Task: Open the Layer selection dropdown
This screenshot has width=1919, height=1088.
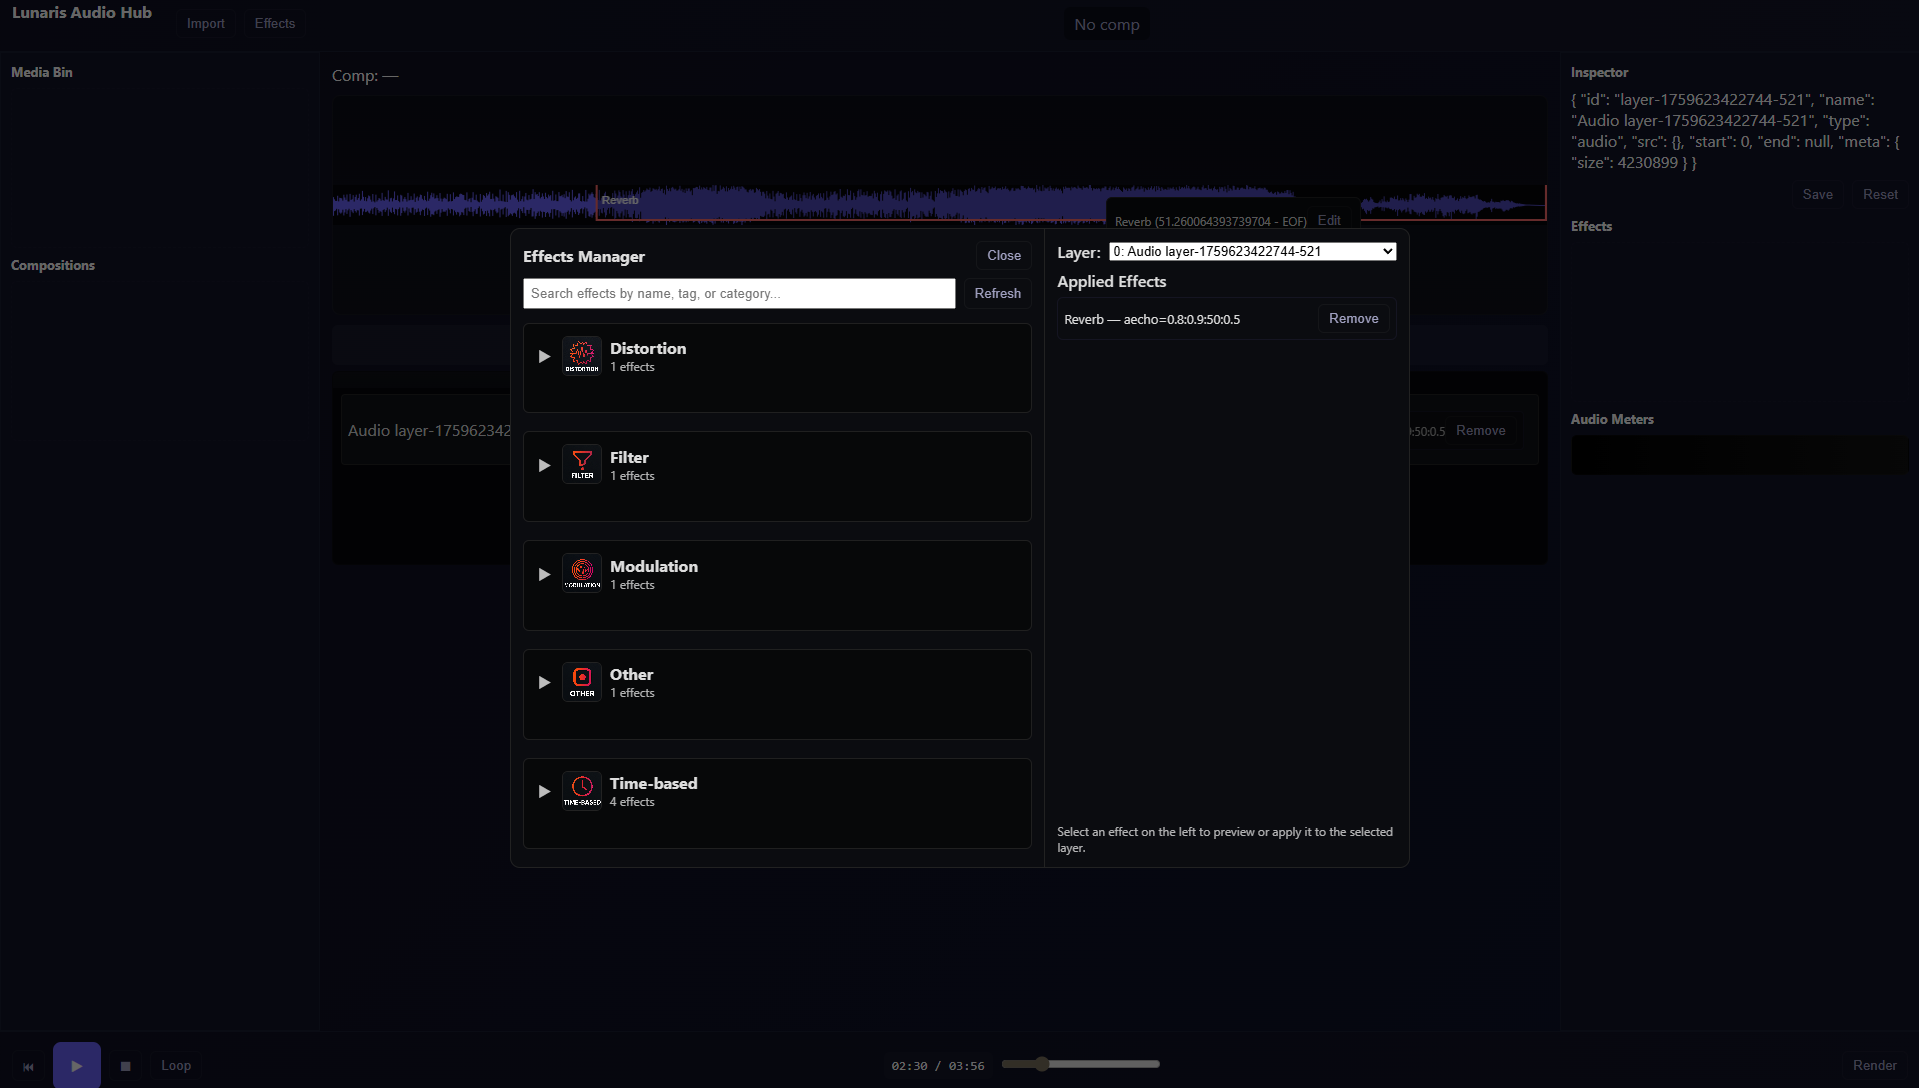Action: click(x=1251, y=251)
